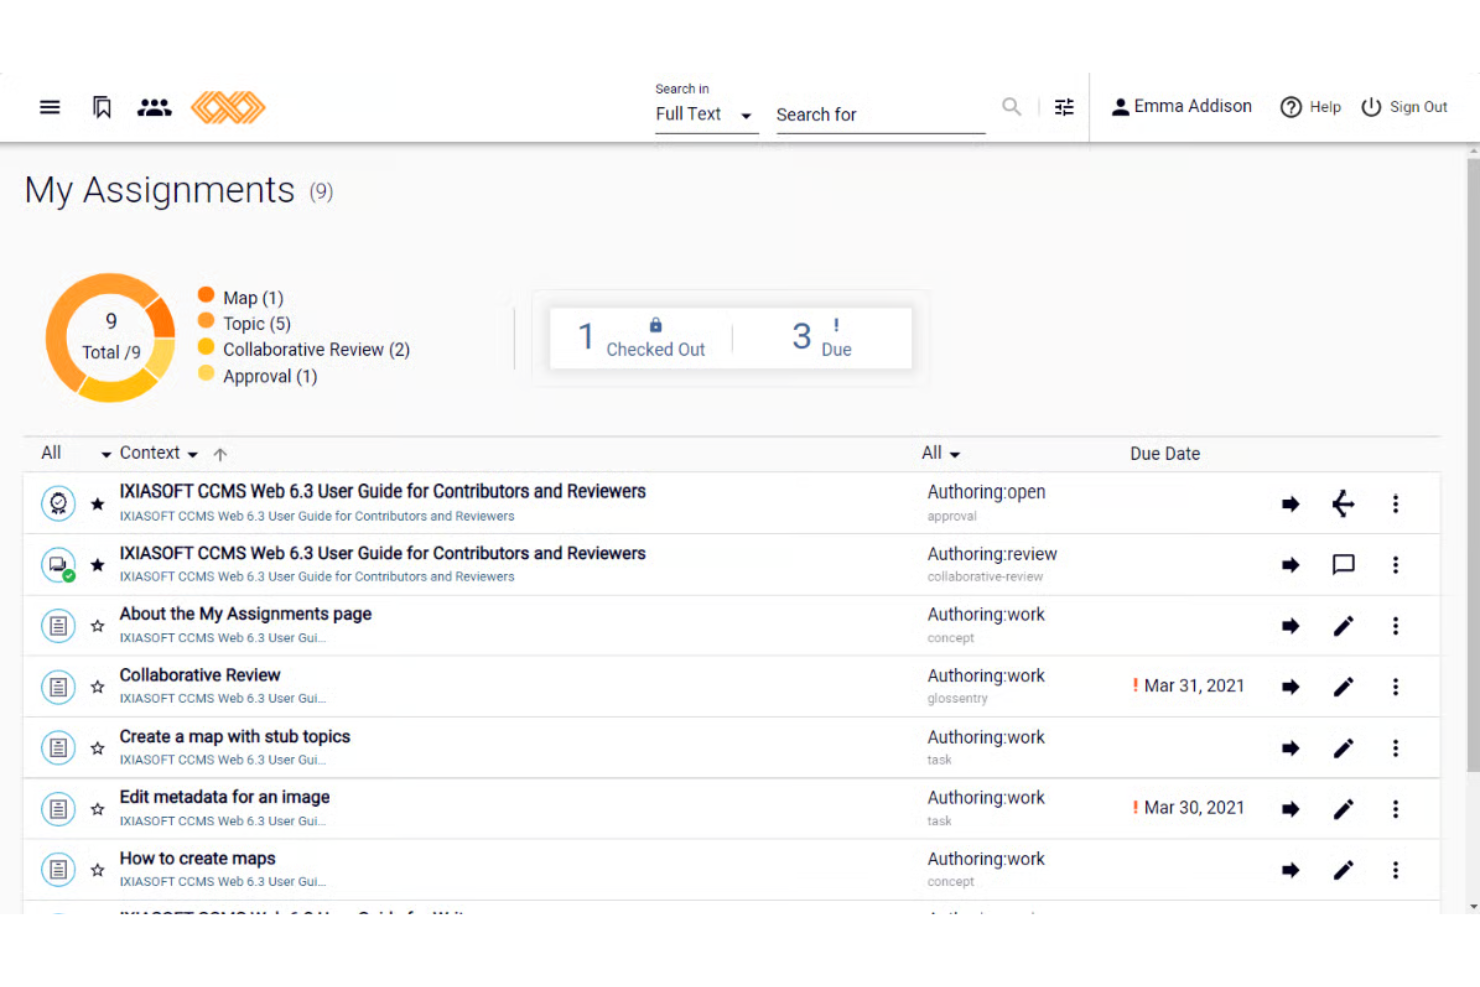Image resolution: width=1480 pixels, height=987 pixels.
Task: Click the page vertical scrollbar
Action: [1472, 465]
